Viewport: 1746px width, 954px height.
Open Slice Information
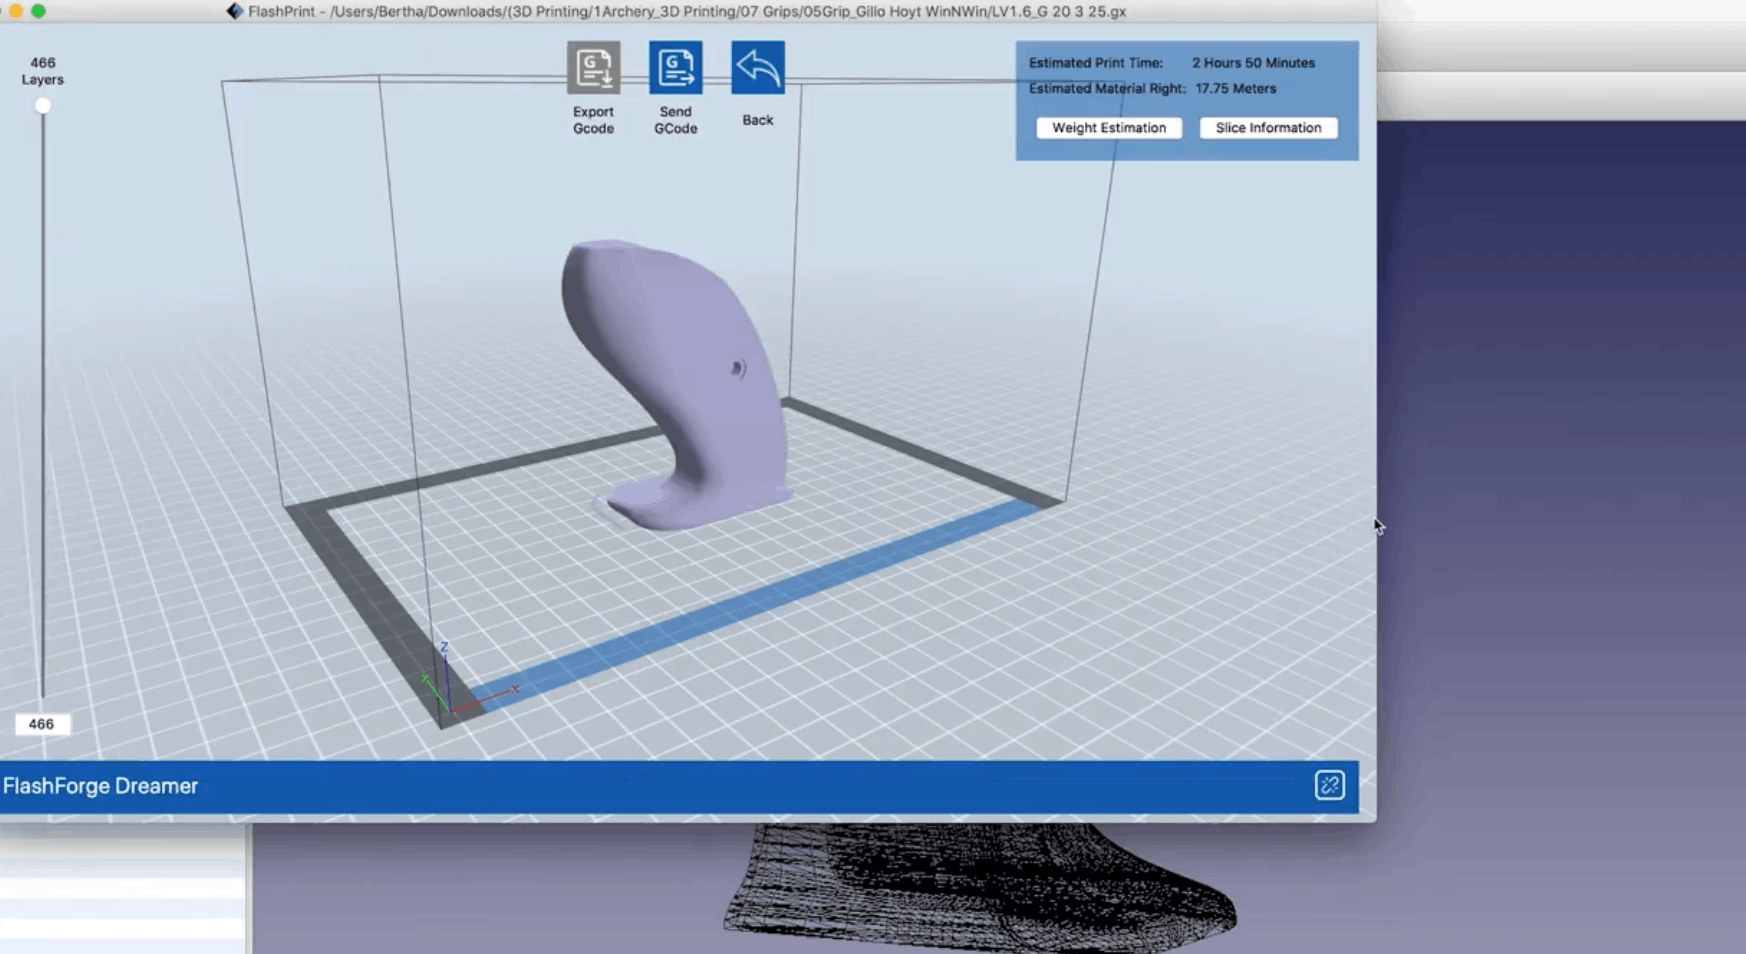[1268, 128]
